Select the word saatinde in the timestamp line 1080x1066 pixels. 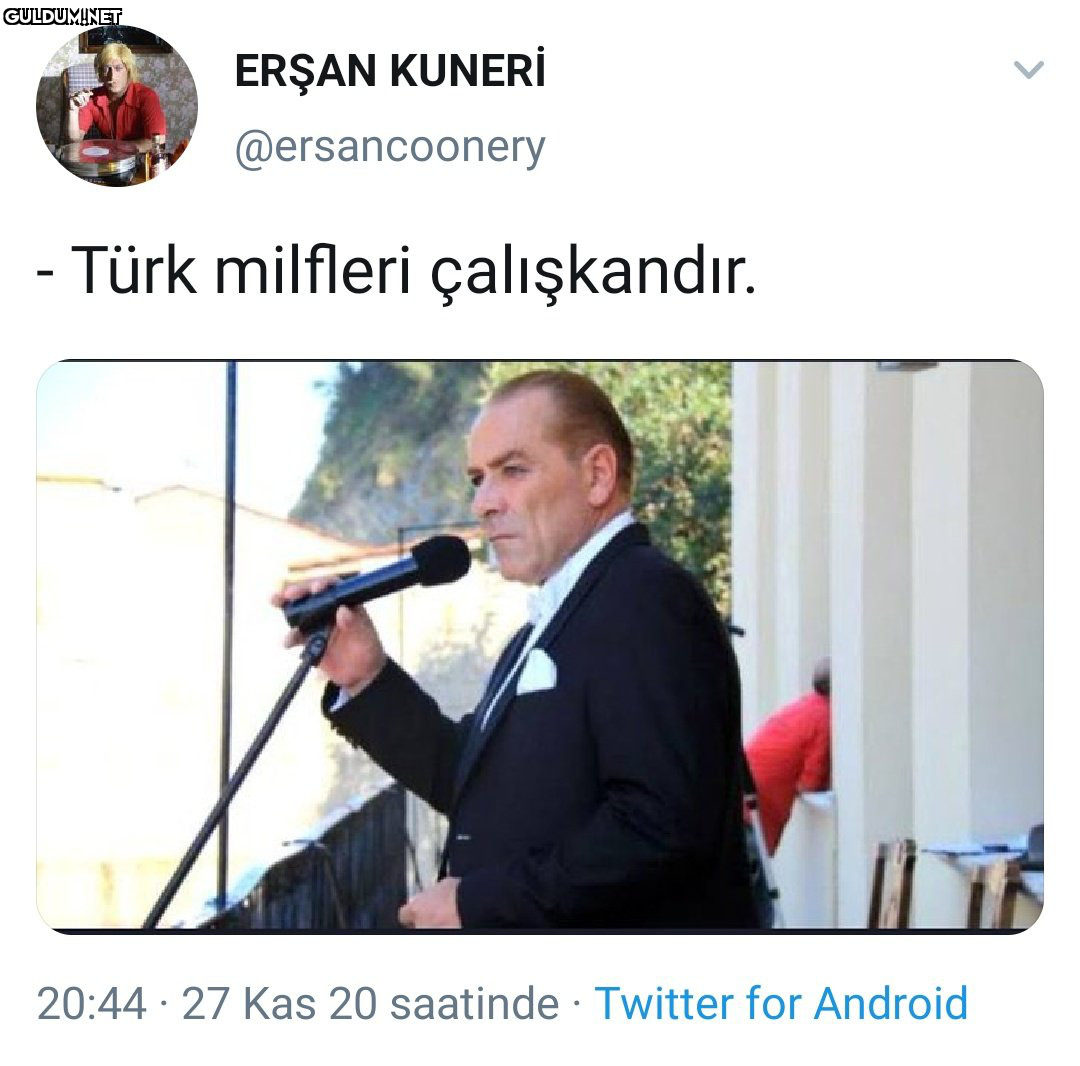475,1003
